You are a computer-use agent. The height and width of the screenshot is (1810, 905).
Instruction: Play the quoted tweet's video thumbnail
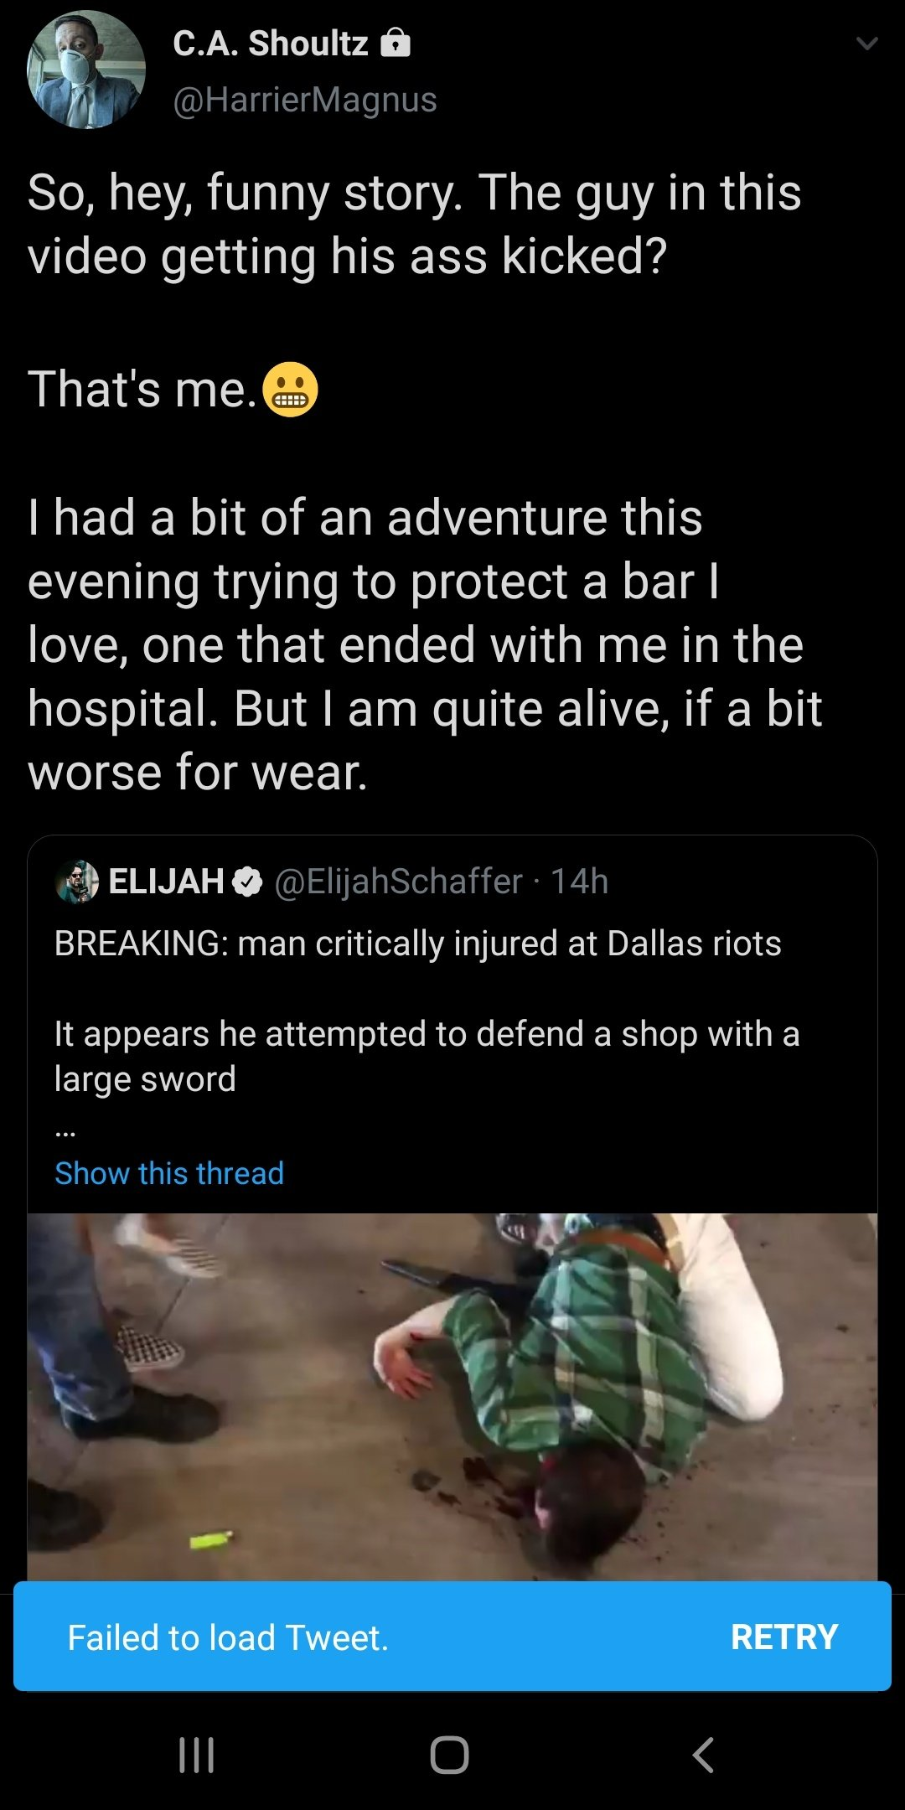click(x=452, y=1395)
